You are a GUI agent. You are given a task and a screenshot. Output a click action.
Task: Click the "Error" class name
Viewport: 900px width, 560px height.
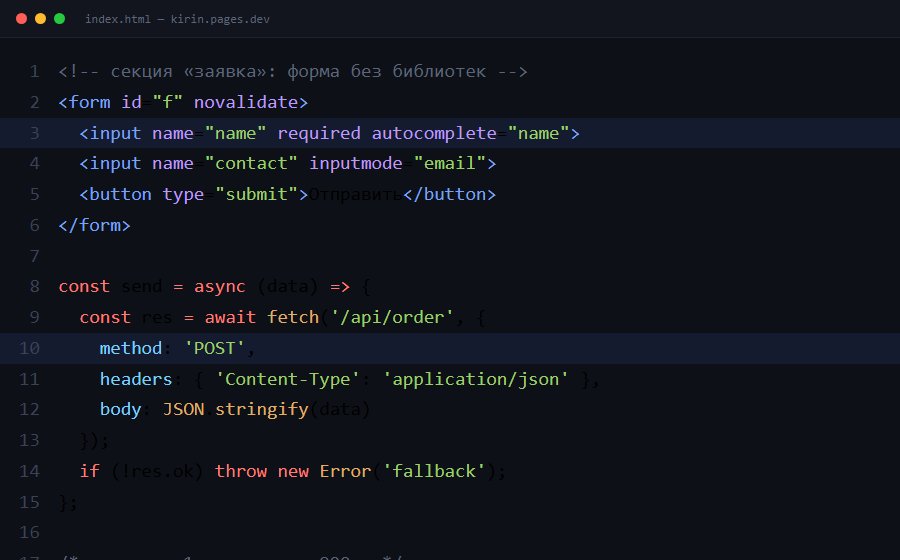346,471
